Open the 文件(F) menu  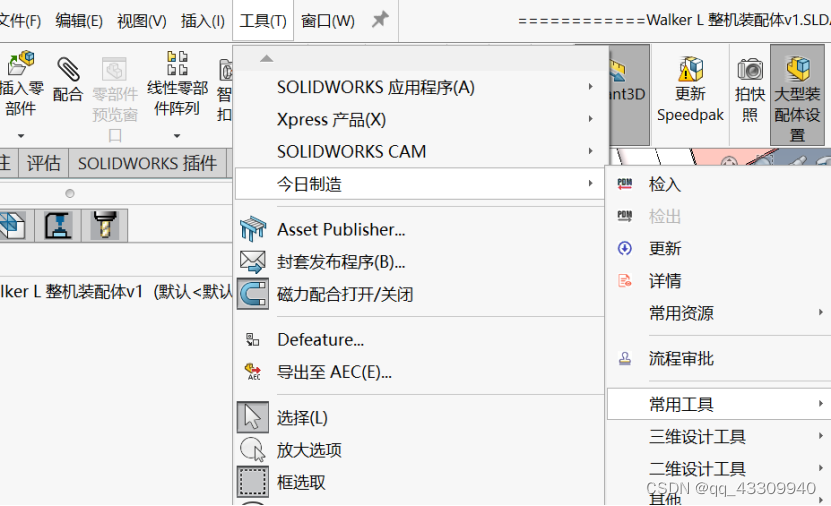tap(20, 21)
